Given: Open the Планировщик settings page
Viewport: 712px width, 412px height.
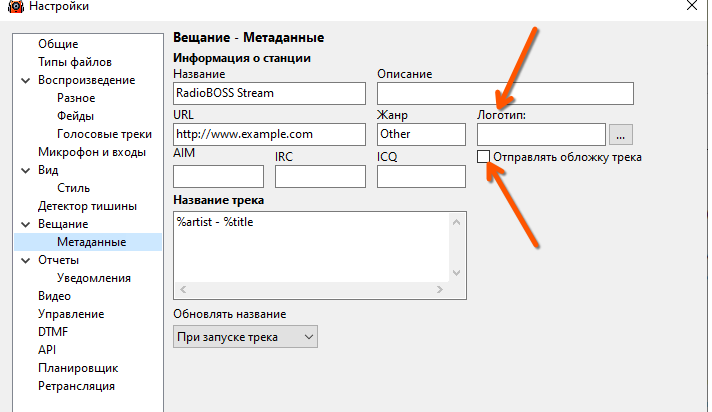Looking at the screenshot, I should click(78, 368).
